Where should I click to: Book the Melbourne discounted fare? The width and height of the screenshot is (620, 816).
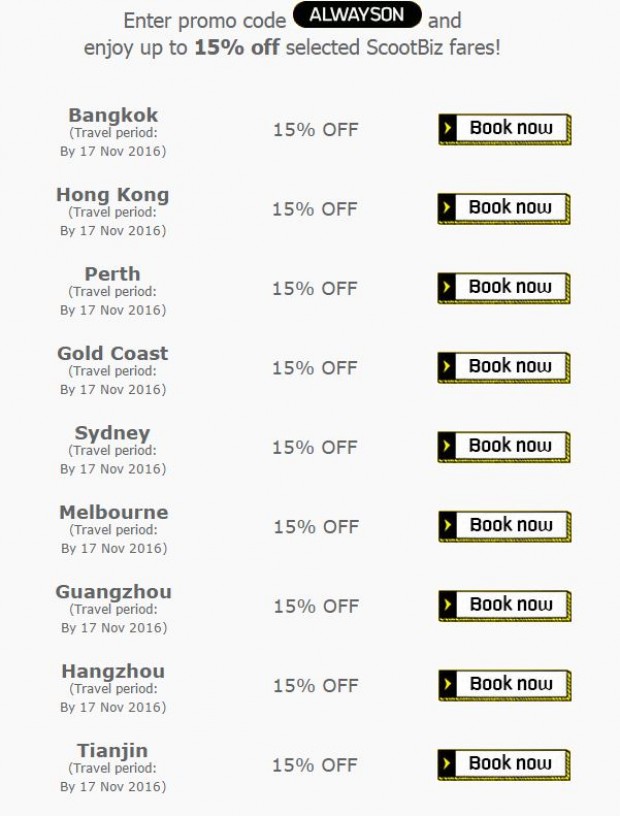point(505,526)
